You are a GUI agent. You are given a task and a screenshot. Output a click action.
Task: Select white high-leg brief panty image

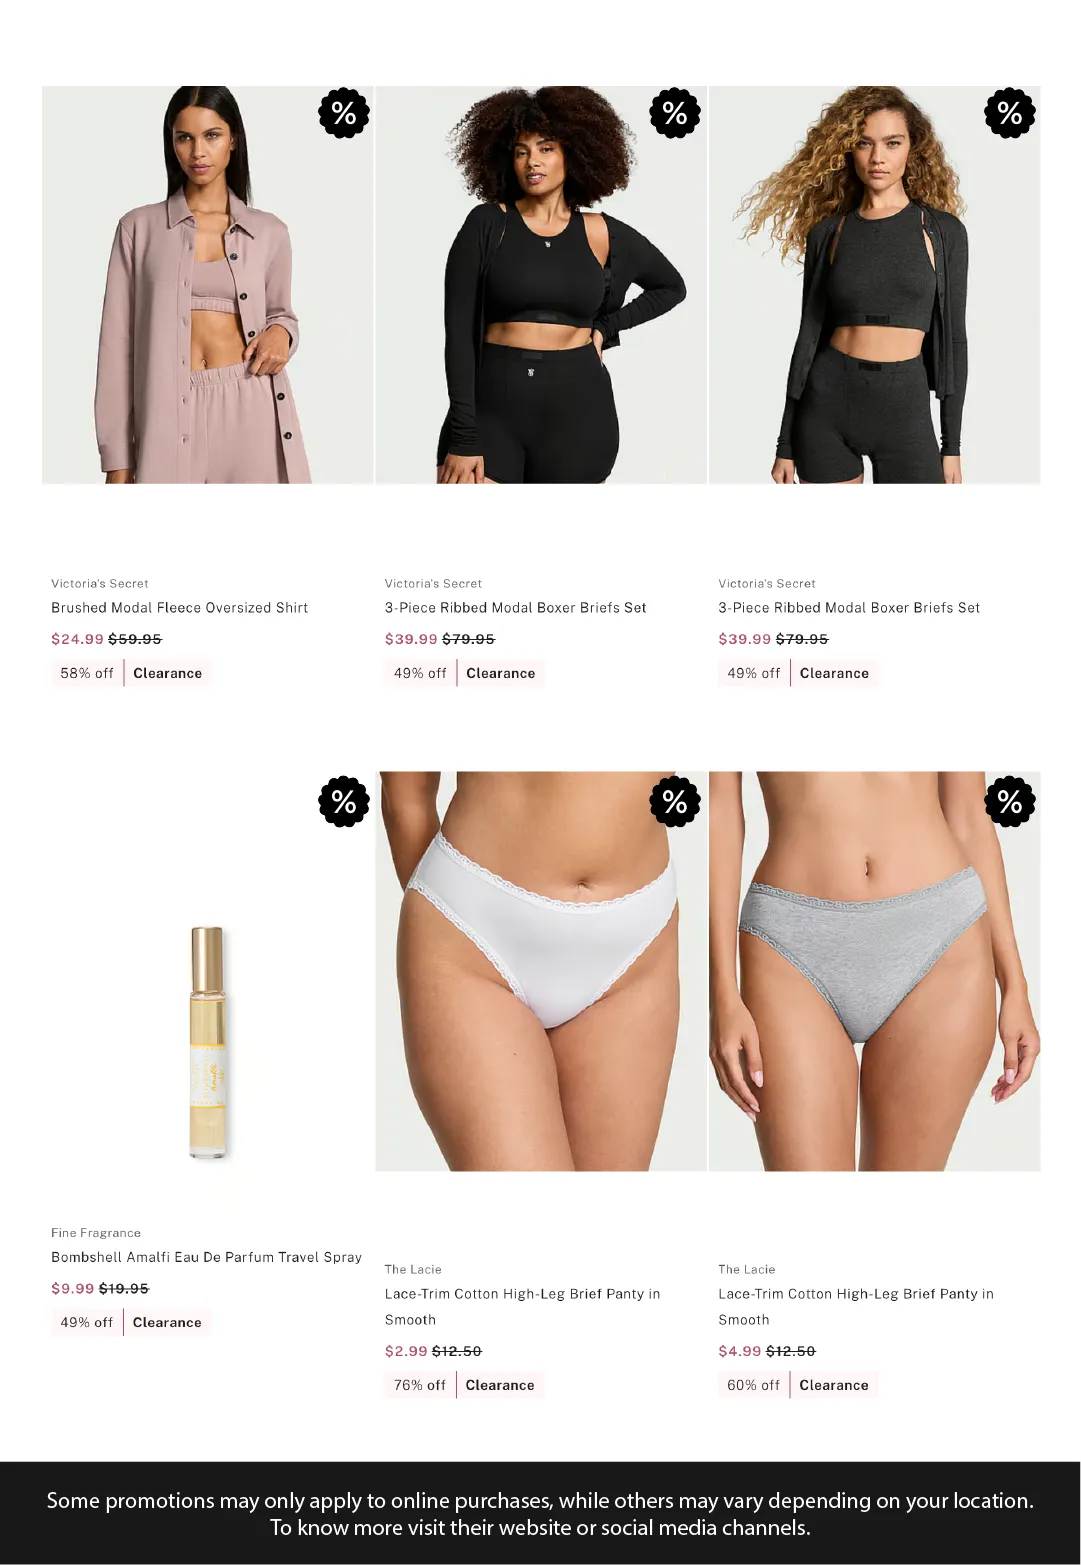coord(541,971)
